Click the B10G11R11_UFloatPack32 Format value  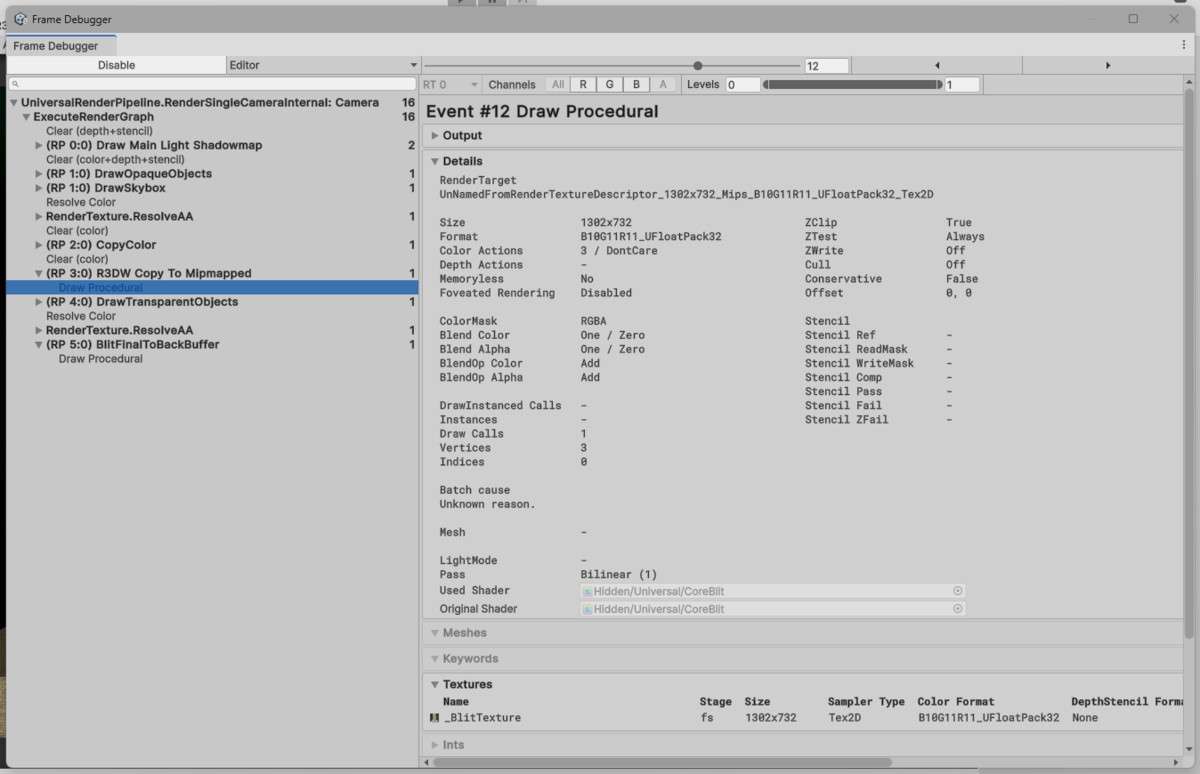pos(651,237)
